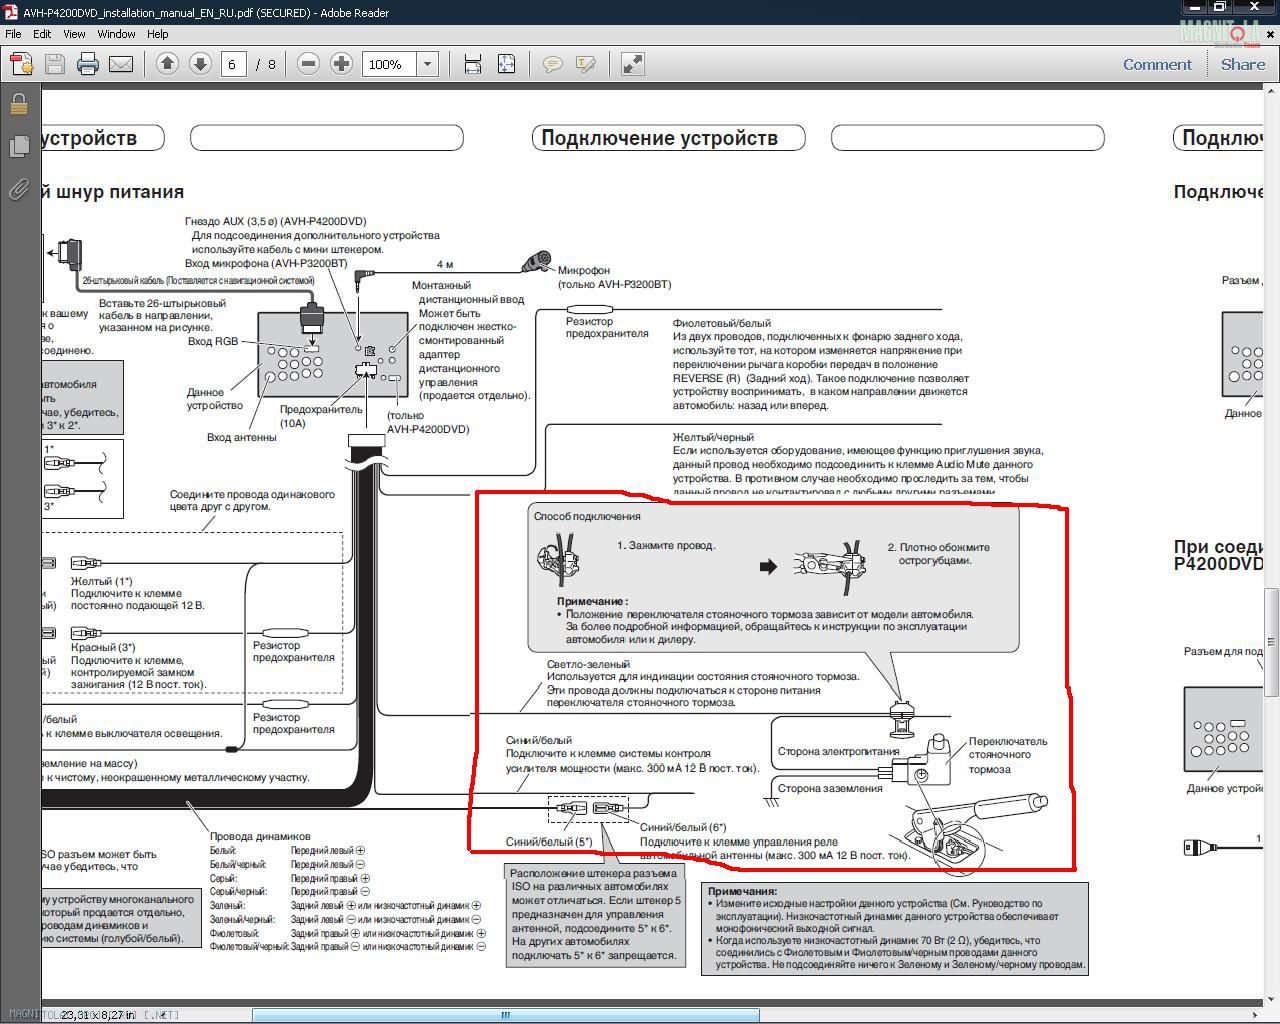Open the Share pane
The image size is (1280, 1024).
(1242, 64)
